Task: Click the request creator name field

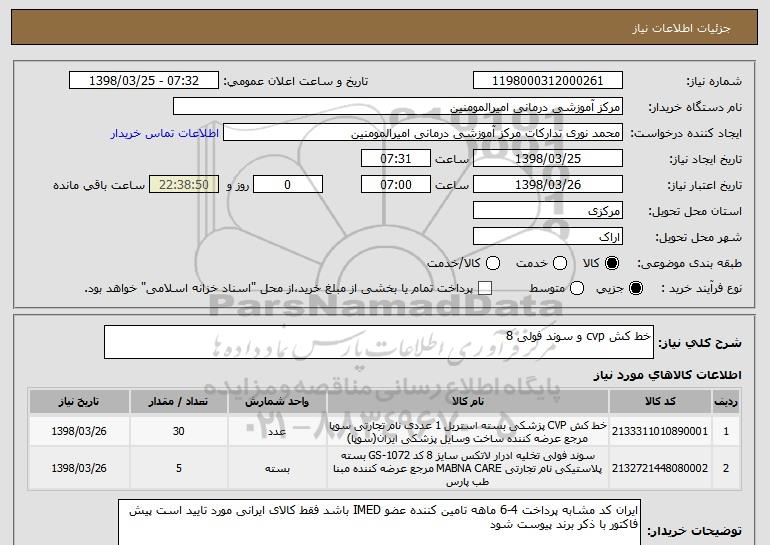Action: pos(423,133)
